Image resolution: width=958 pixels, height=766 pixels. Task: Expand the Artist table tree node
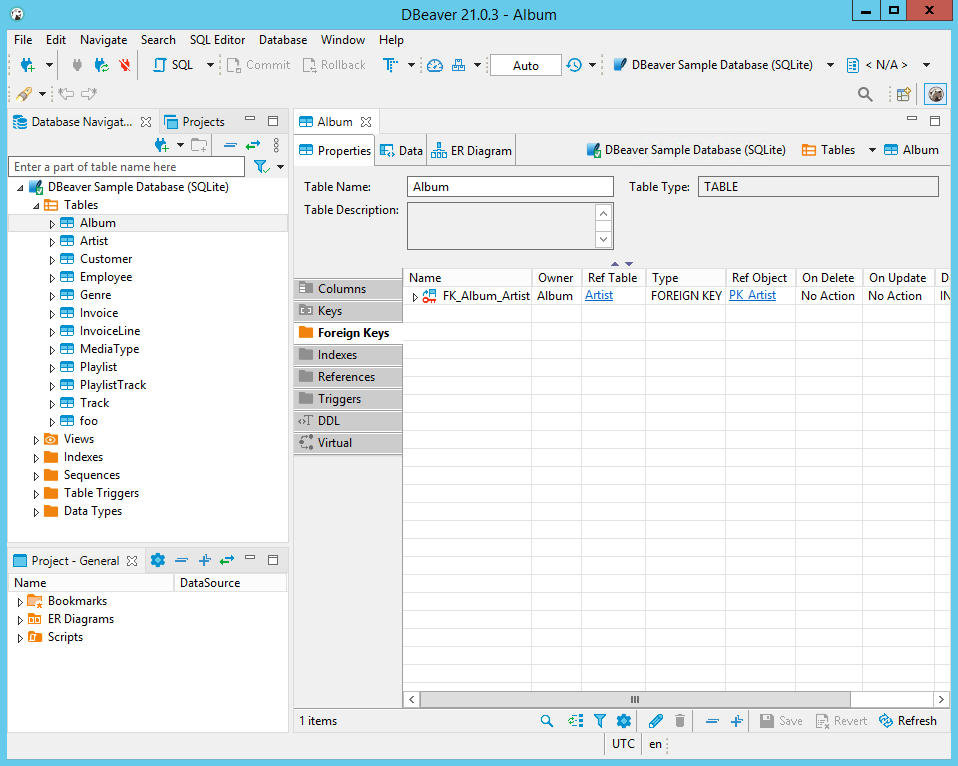pyautogui.click(x=52, y=242)
